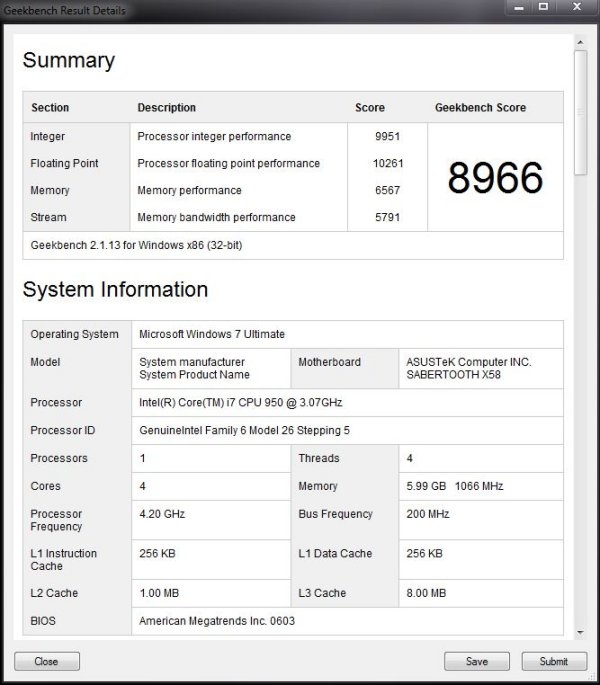600x685 pixels.
Task: Click the Section column header
Action: [50, 107]
